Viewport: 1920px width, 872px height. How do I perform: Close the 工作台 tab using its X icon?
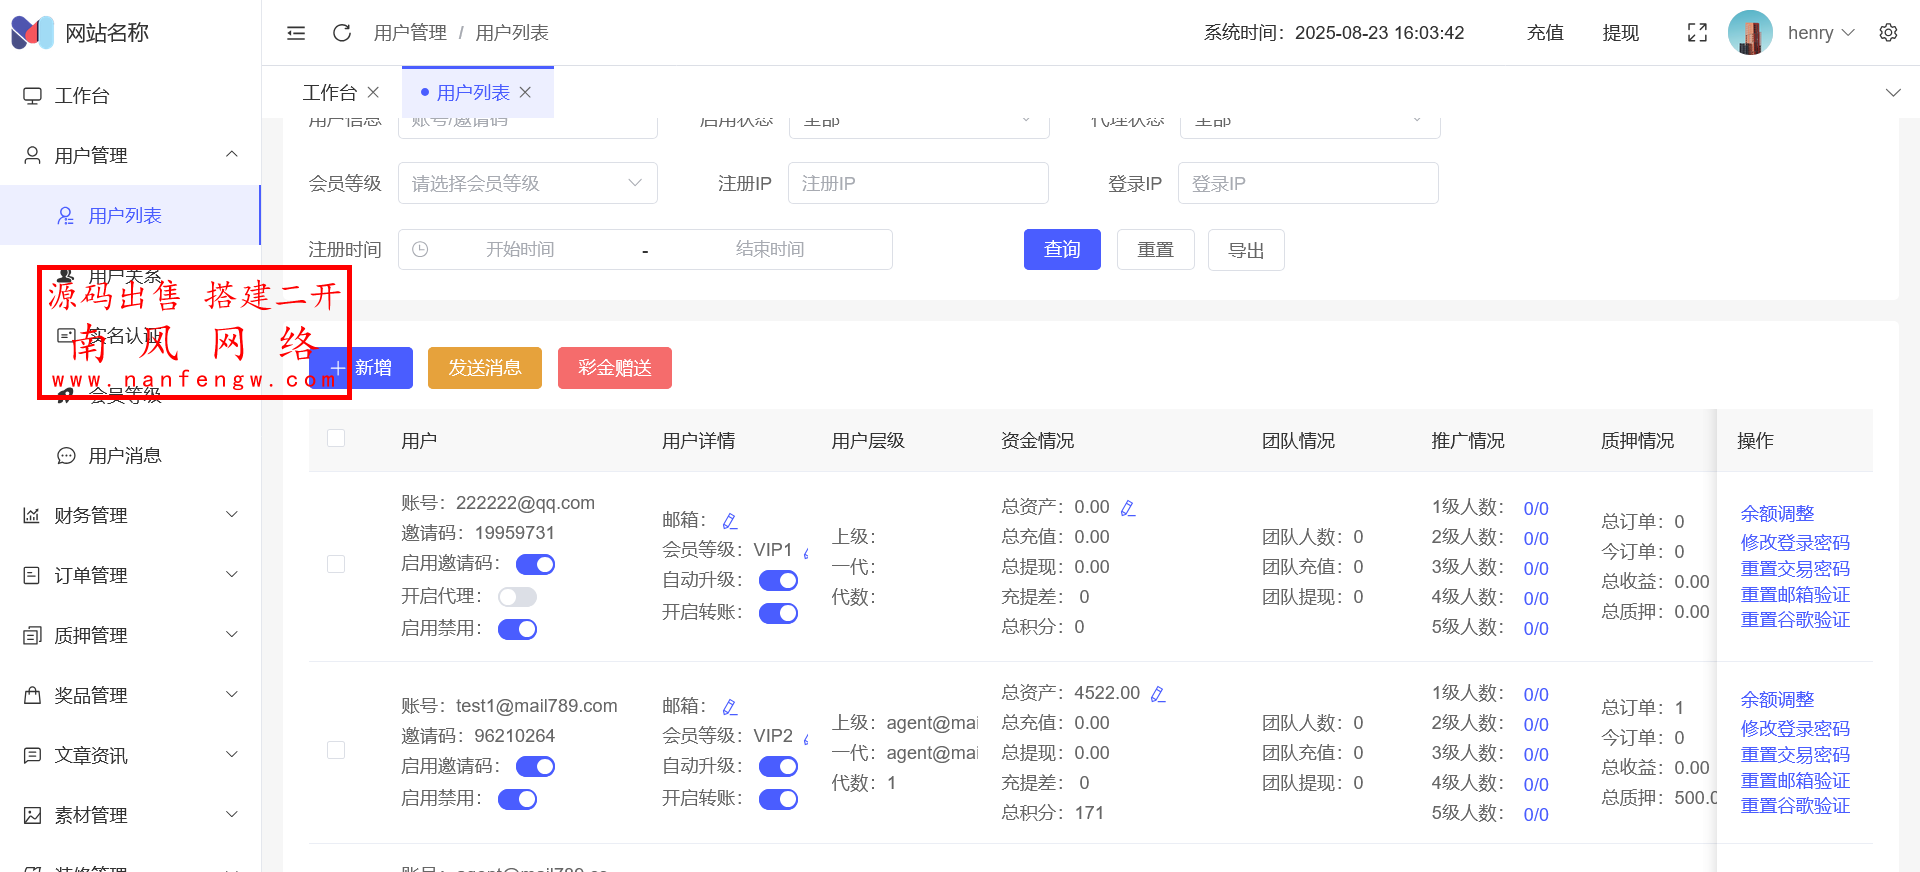[x=373, y=92]
